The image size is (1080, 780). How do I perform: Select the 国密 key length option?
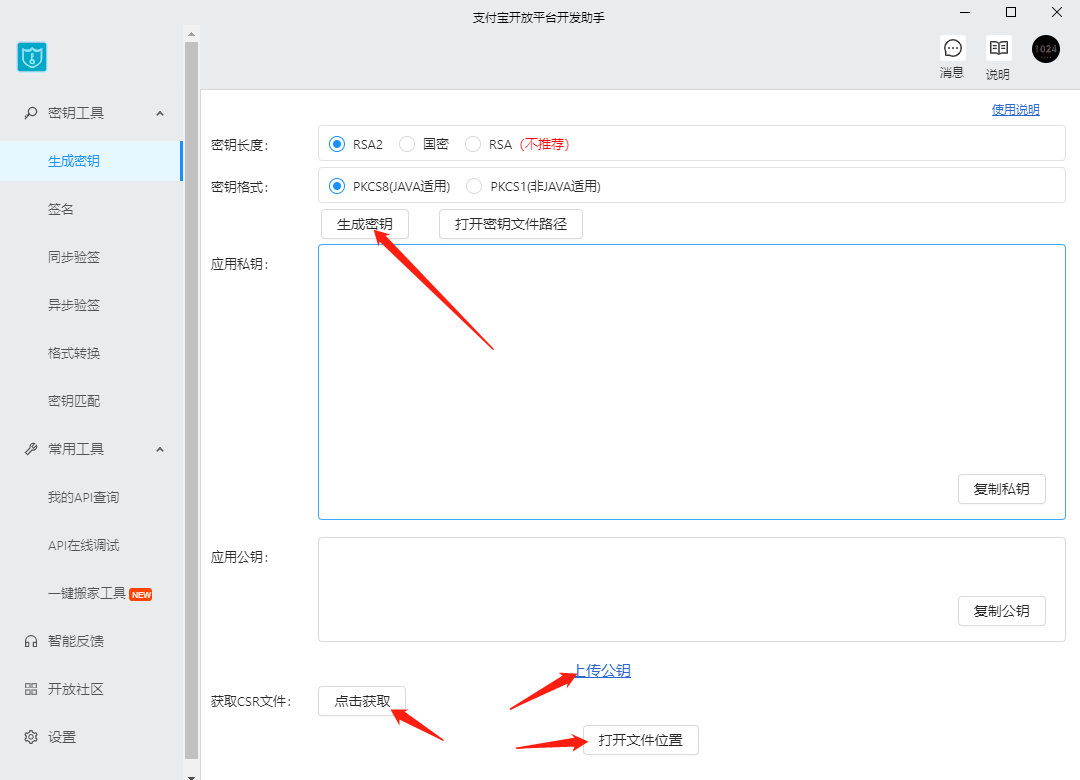pyautogui.click(x=407, y=144)
